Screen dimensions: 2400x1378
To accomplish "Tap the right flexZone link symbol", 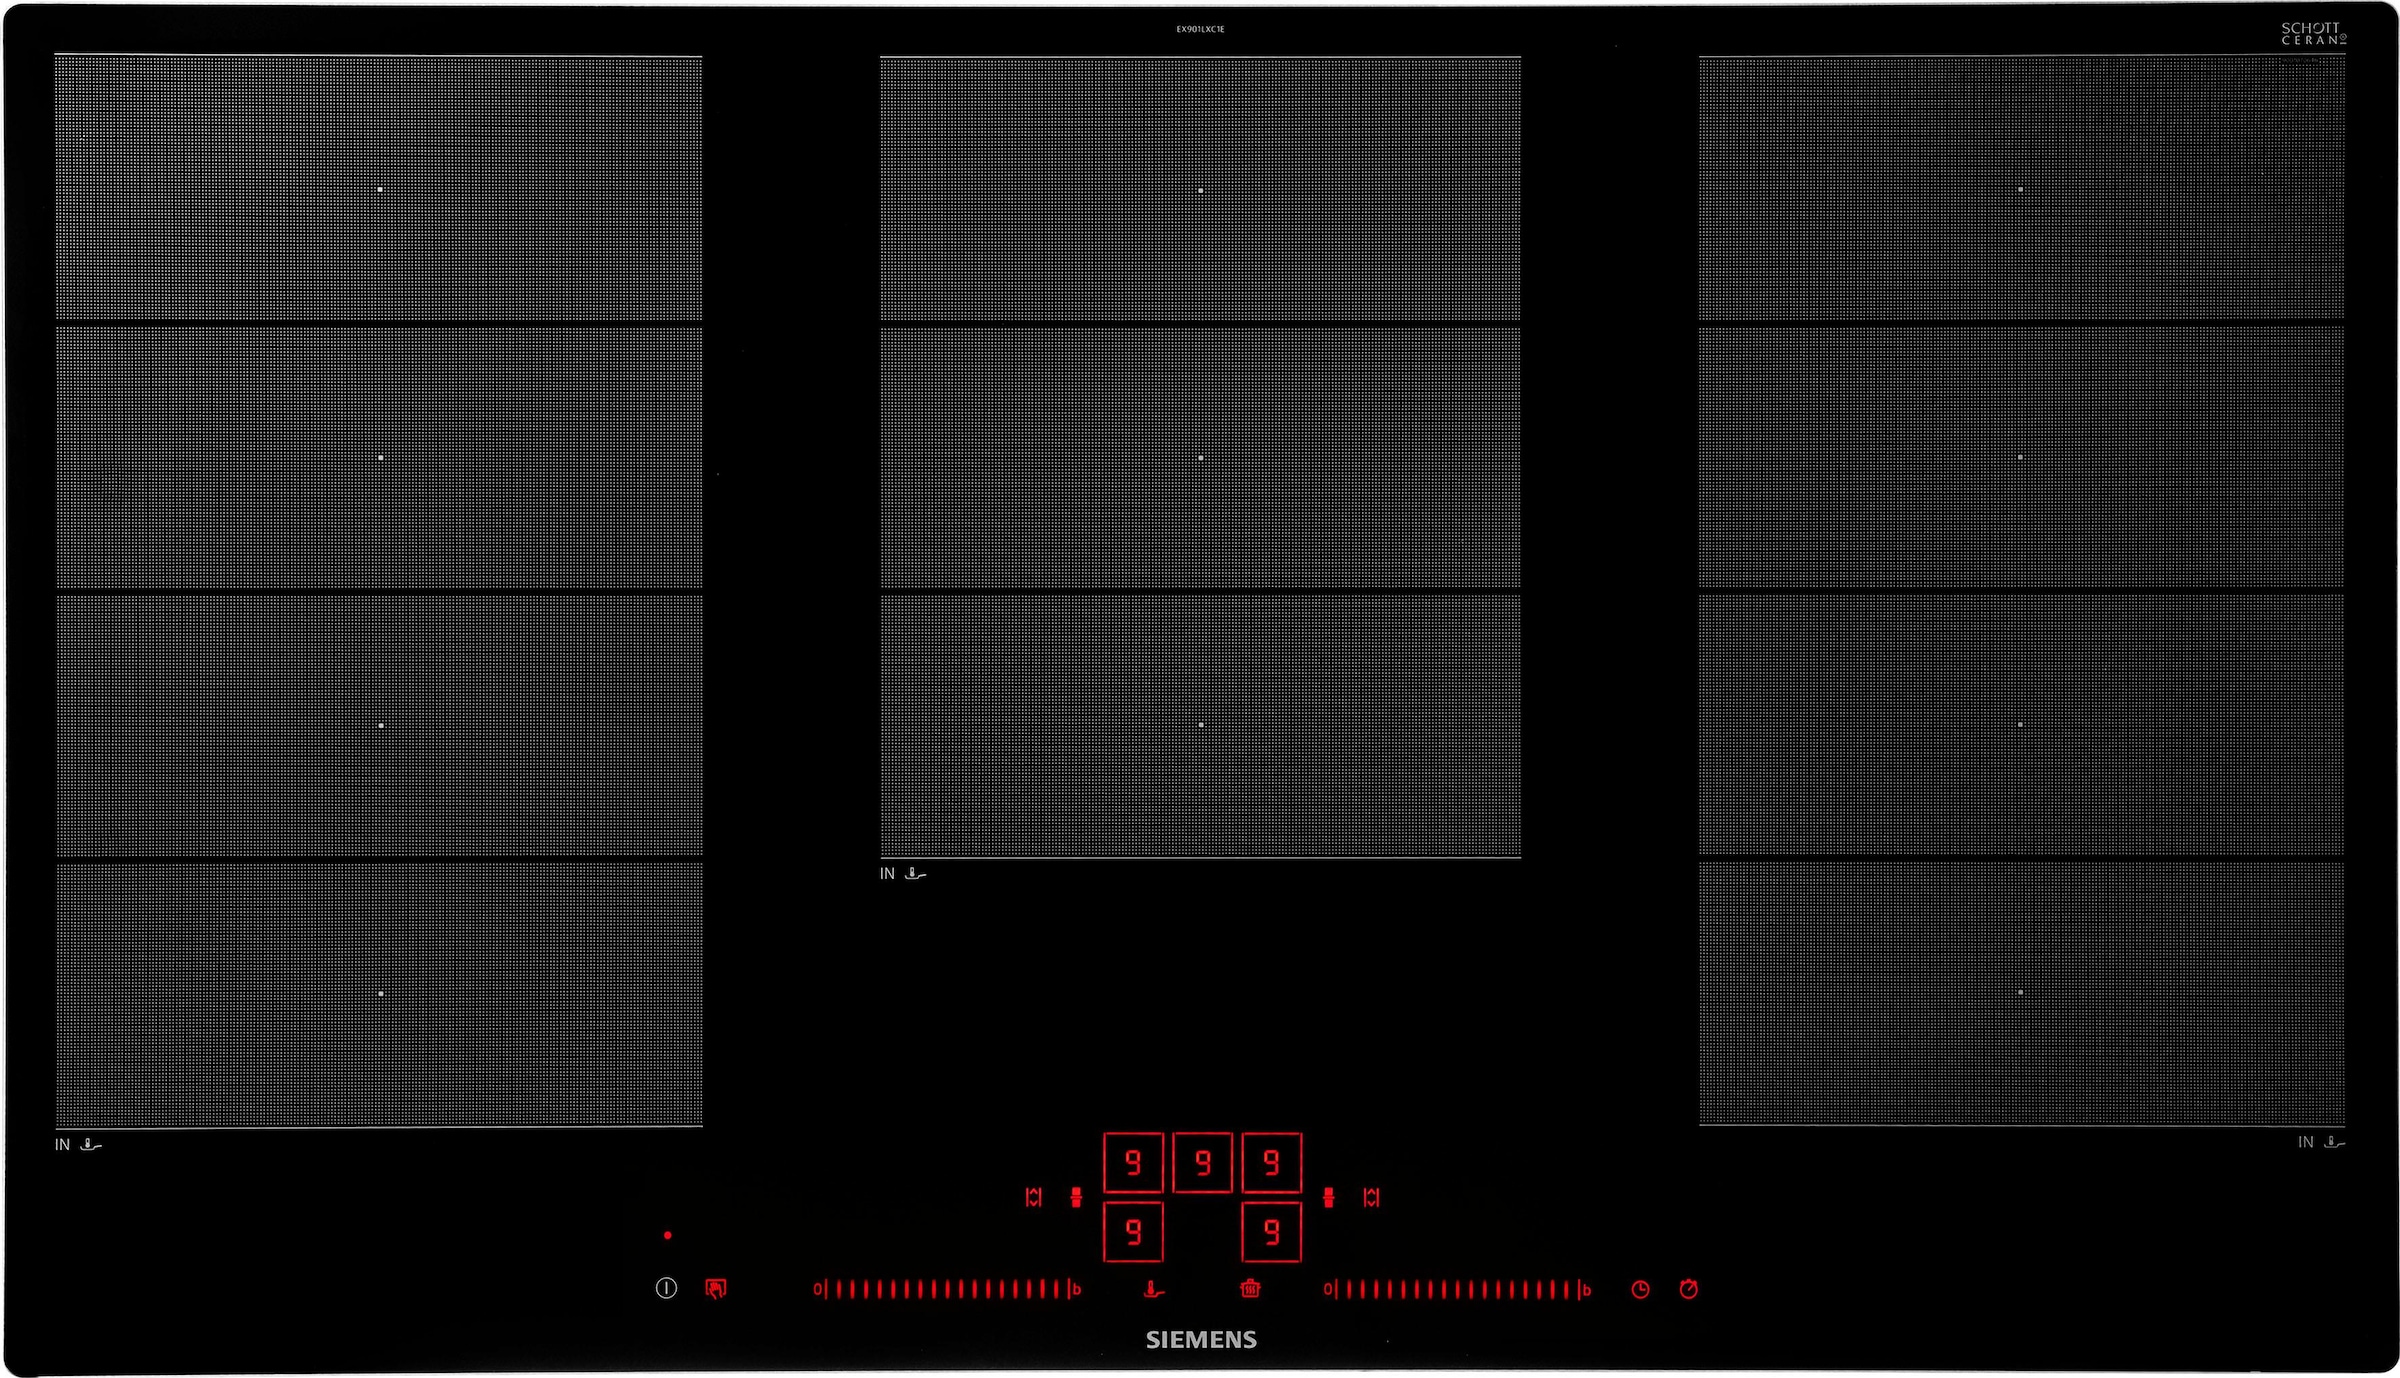I will click(1371, 1197).
